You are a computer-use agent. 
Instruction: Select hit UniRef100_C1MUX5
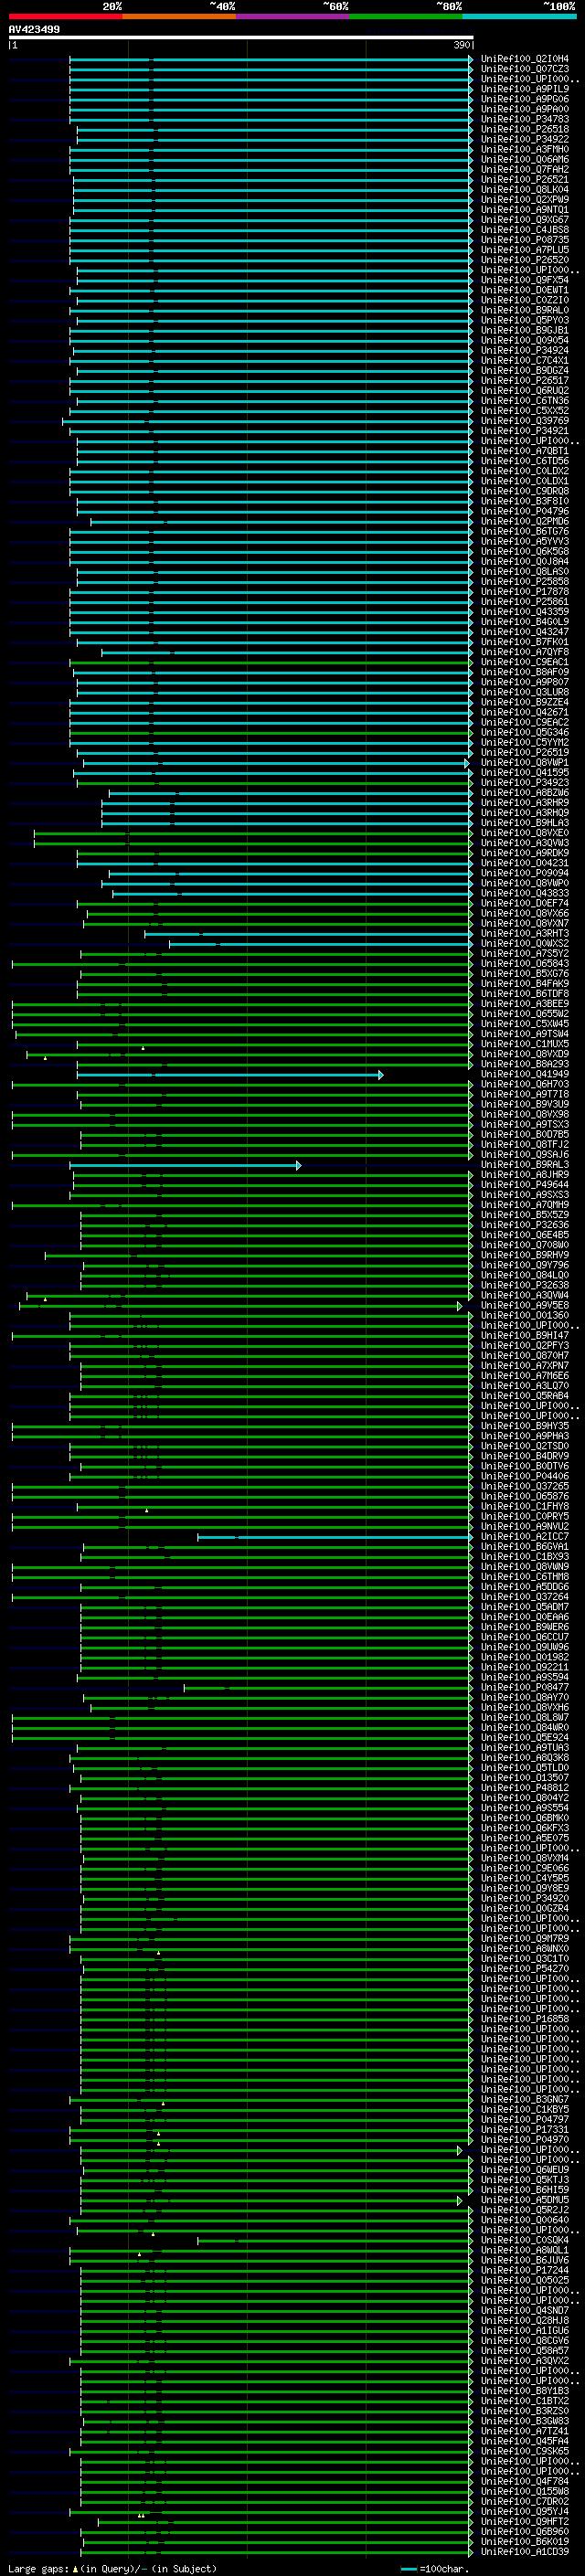[x=525, y=1044]
